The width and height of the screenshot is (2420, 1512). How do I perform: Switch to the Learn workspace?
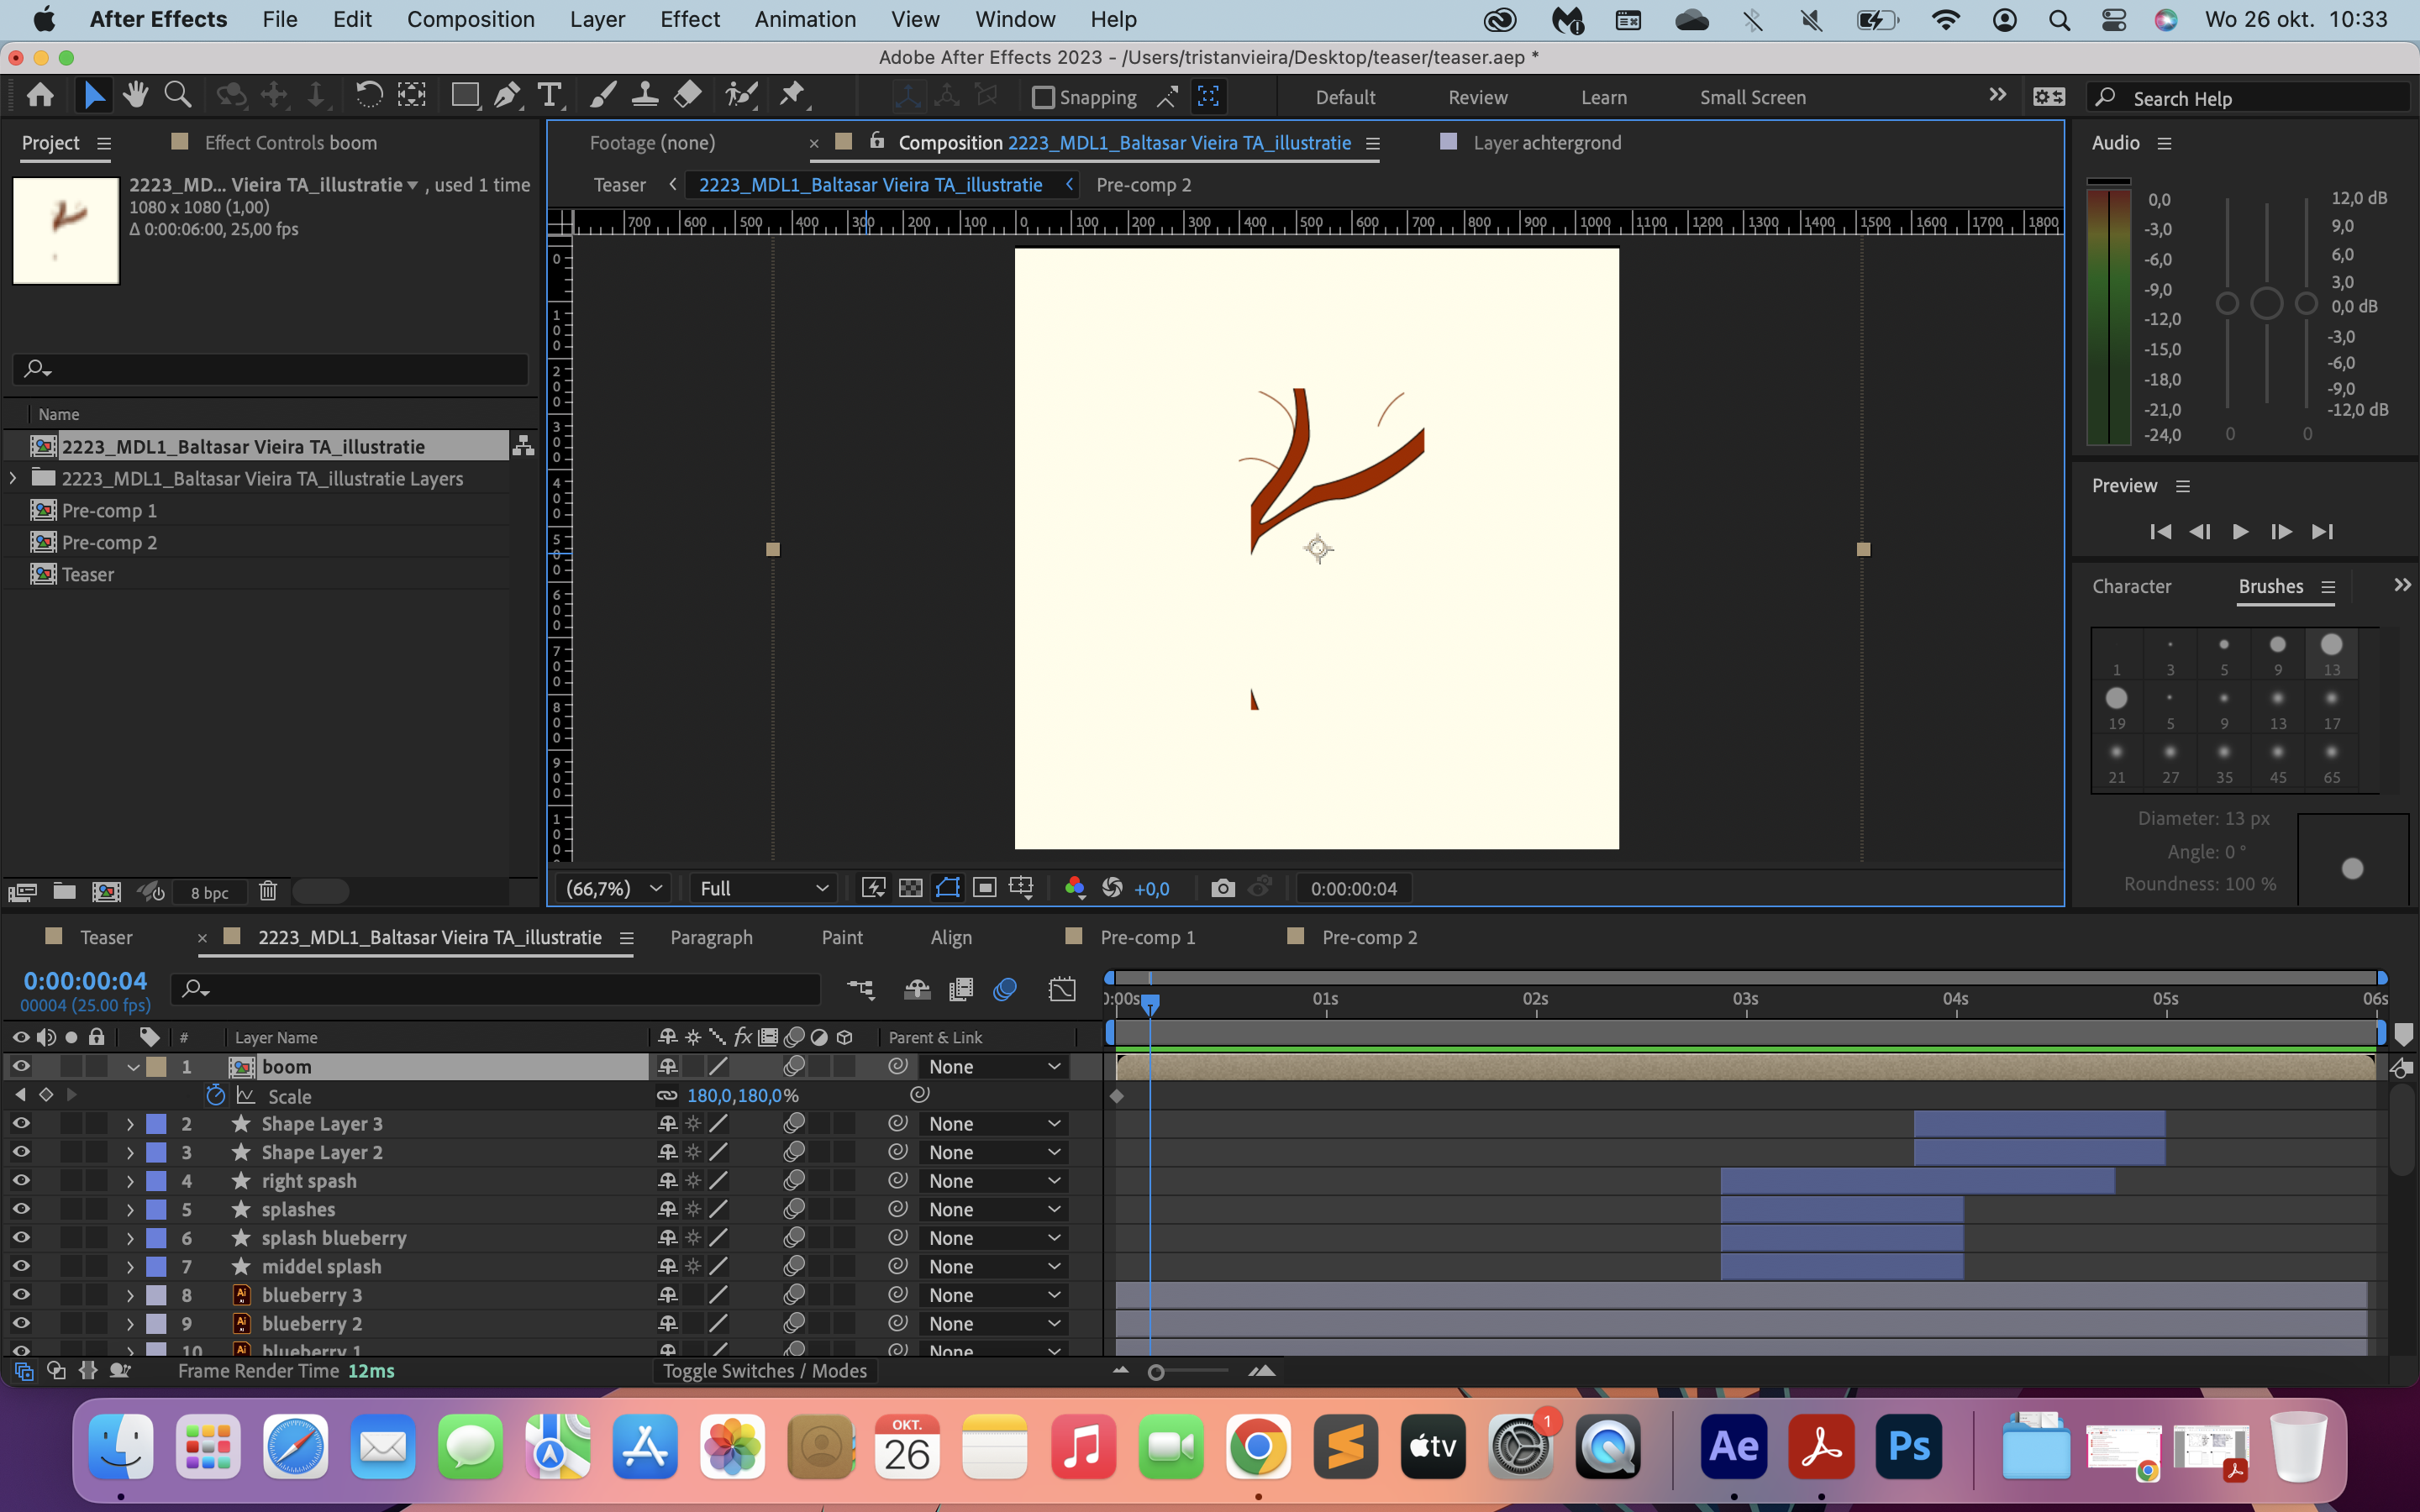(1604, 97)
